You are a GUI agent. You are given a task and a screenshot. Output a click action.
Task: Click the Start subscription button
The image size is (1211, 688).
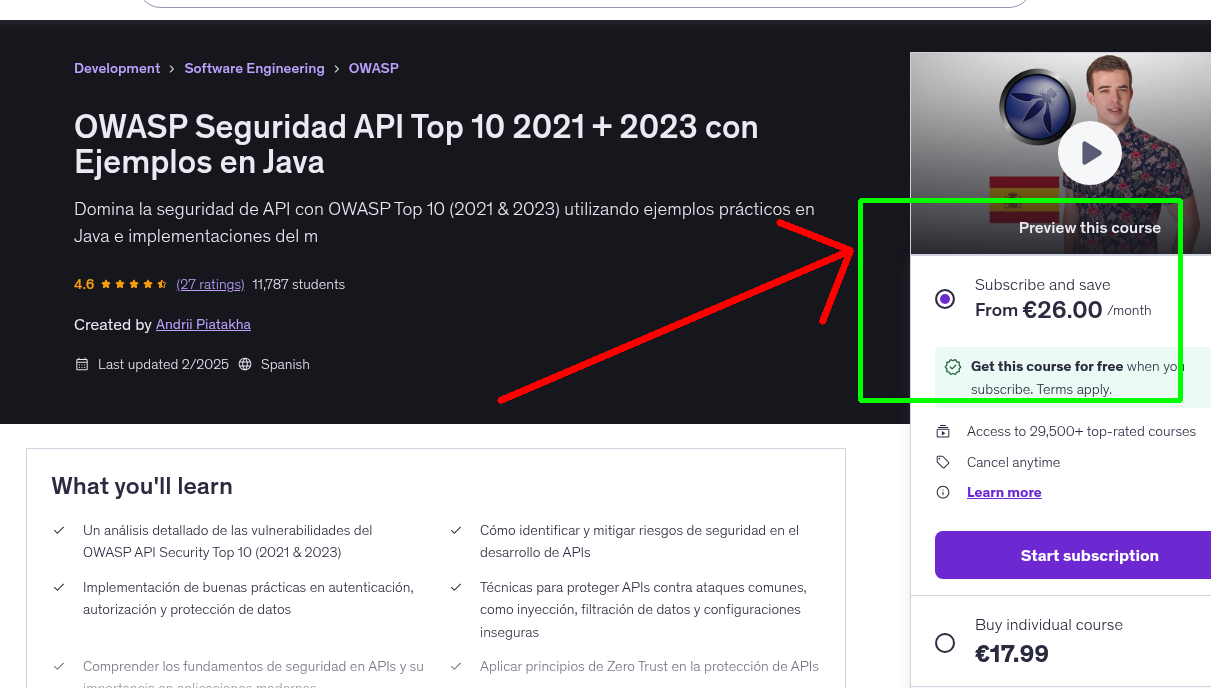[x=1073, y=555]
